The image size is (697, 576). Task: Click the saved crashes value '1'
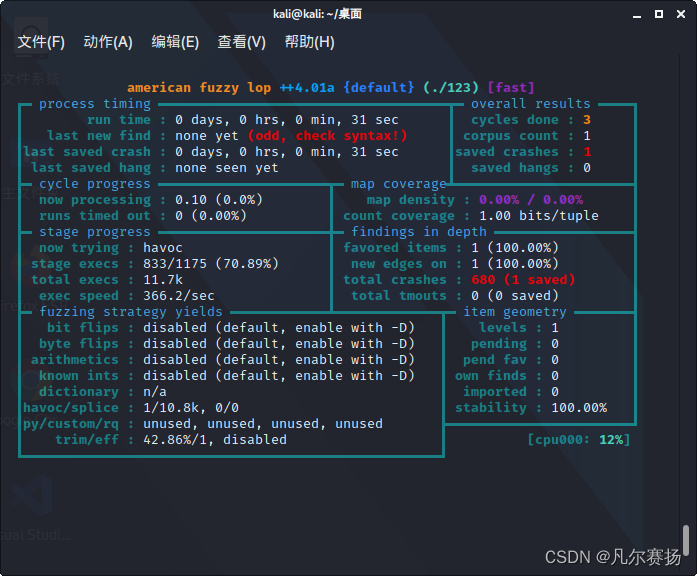coord(587,152)
